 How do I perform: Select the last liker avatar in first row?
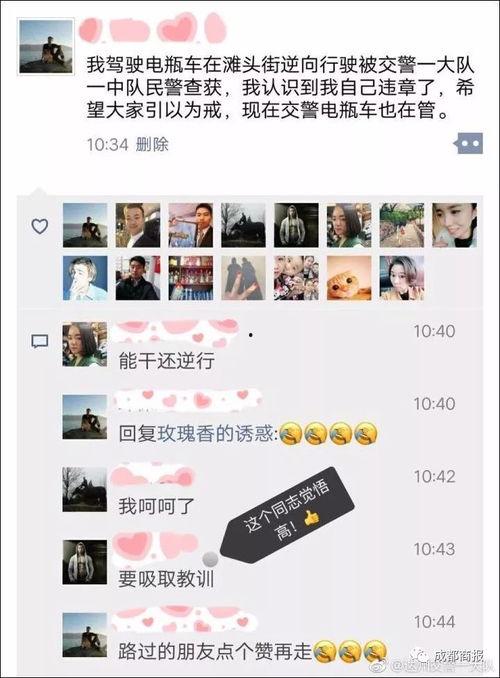click(454, 225)
